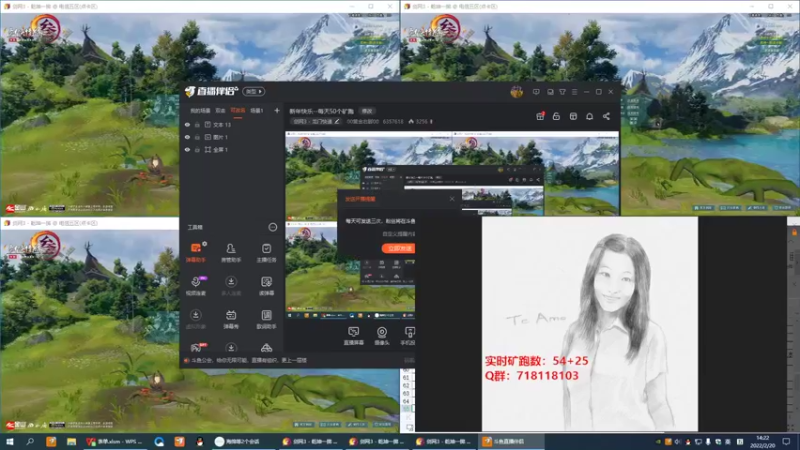Image resolution: width=800 pixels, height=450 pixels.
Task: Click the unlock padlock icon in stream header
Action: pos(556,116)
